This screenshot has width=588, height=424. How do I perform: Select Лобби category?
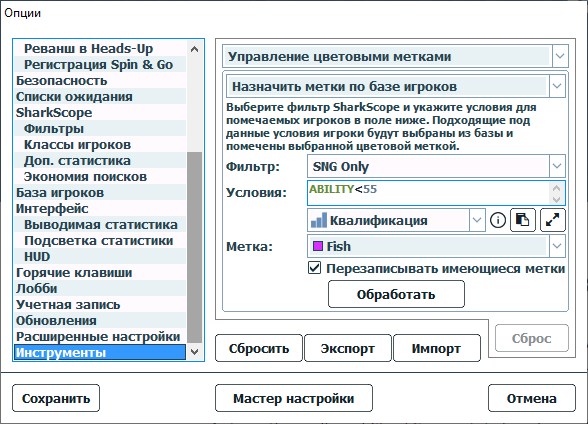tap(100, 289)
